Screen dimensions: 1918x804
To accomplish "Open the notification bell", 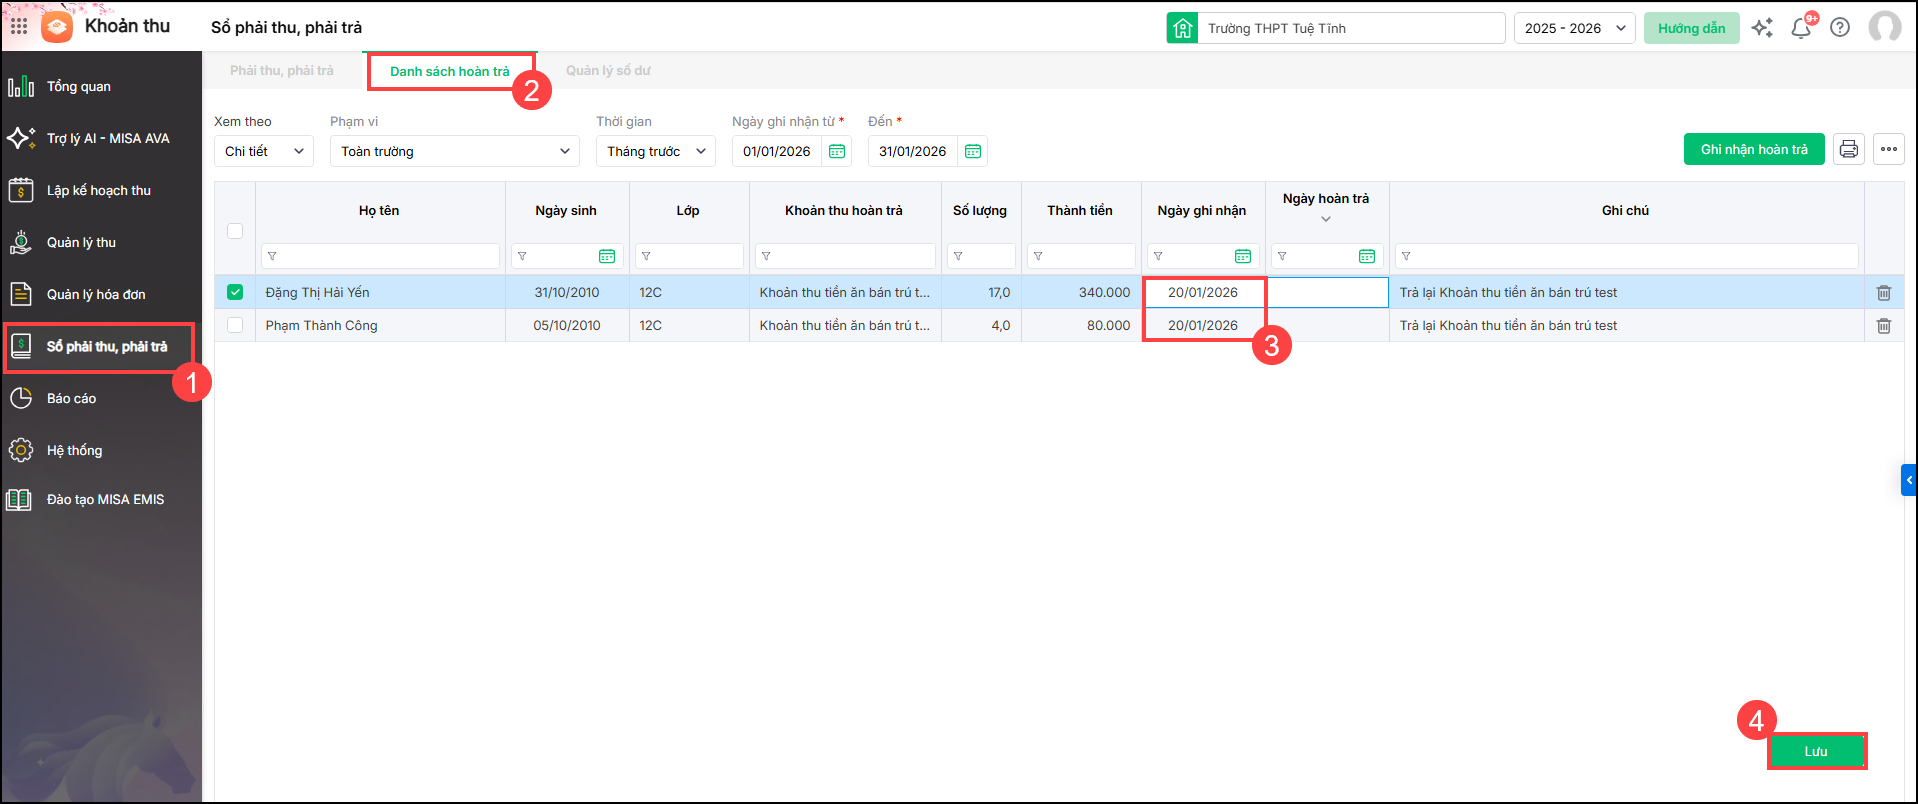I will pyautogui.click(x=1801, y=28).
